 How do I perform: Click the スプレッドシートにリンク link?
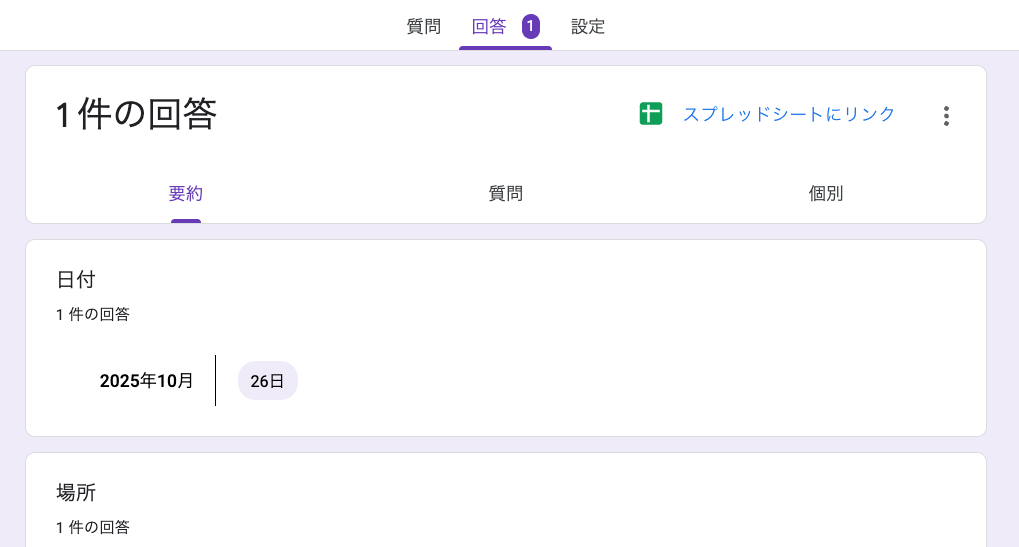point(789,114)
